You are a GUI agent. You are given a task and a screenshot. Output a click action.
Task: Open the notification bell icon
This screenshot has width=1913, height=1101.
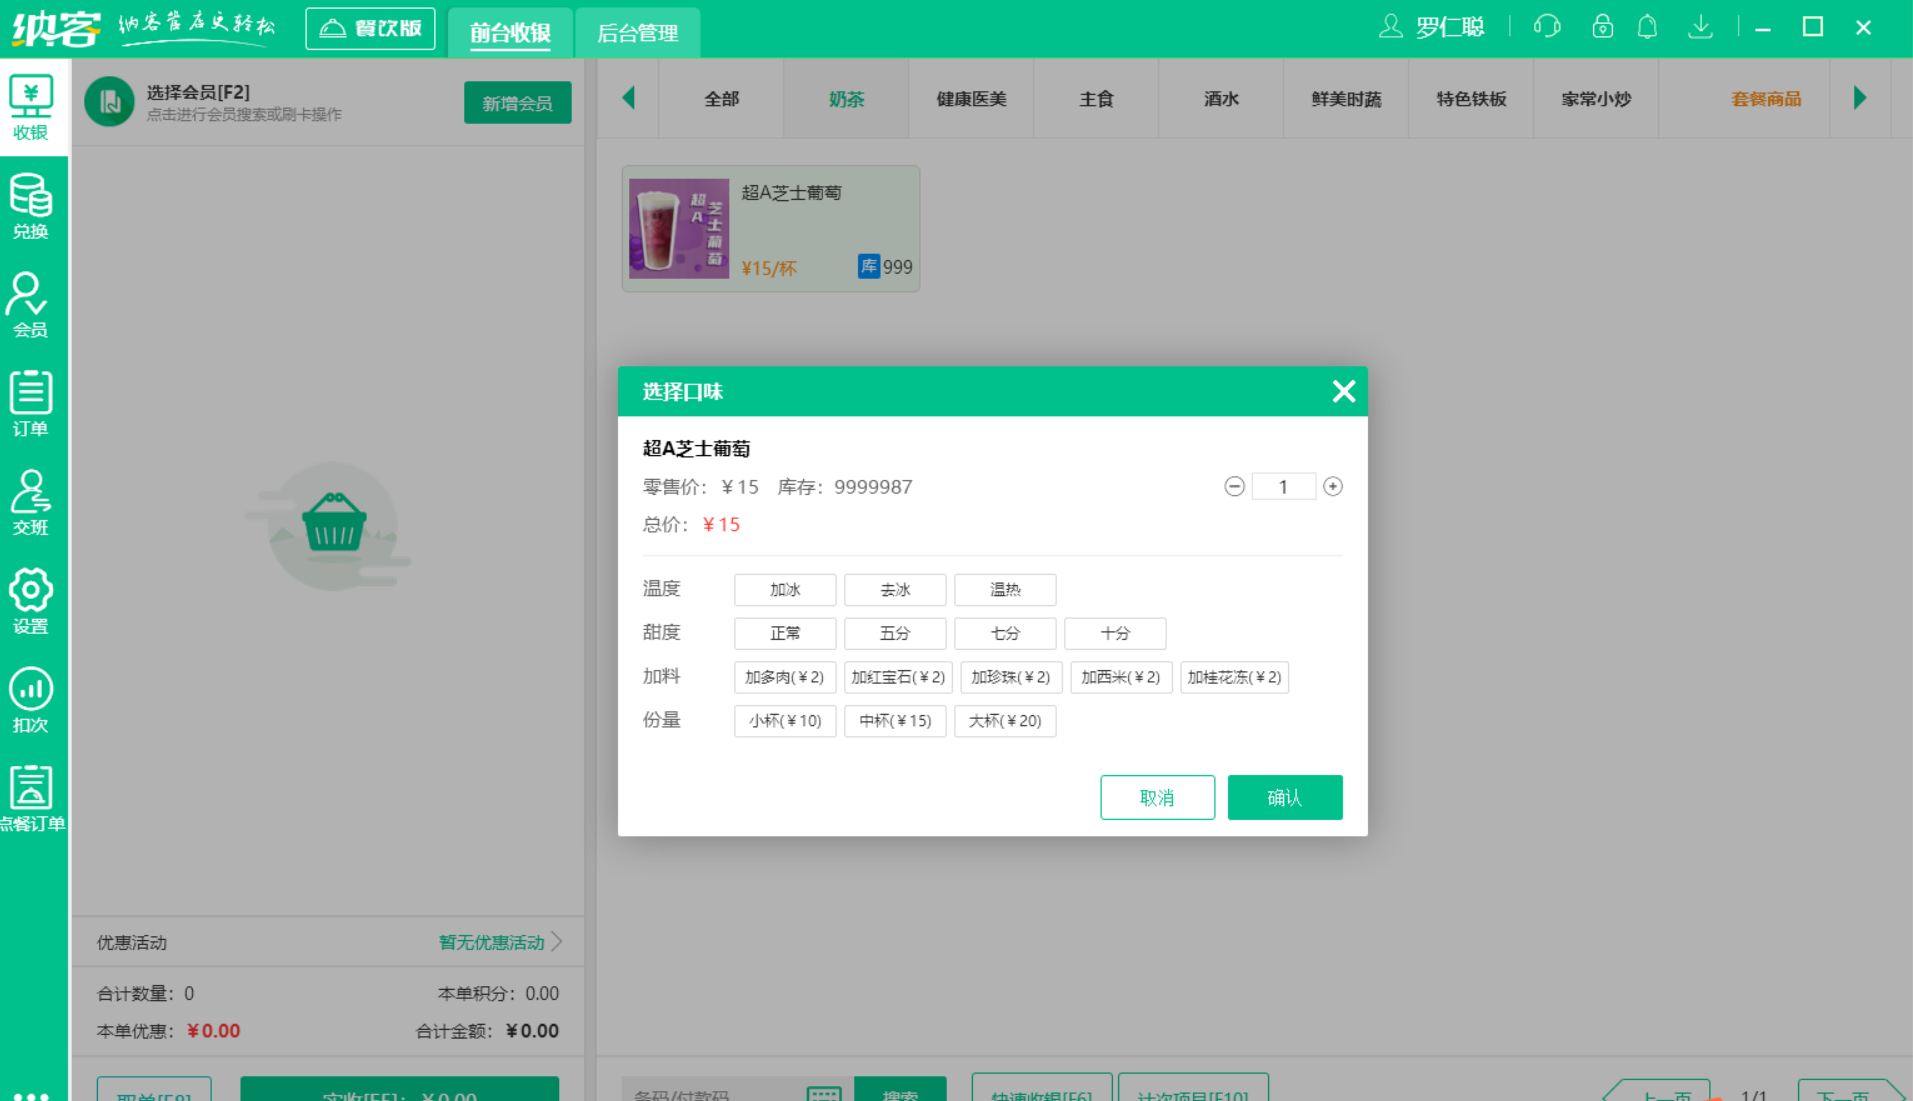pos(1646,27)
